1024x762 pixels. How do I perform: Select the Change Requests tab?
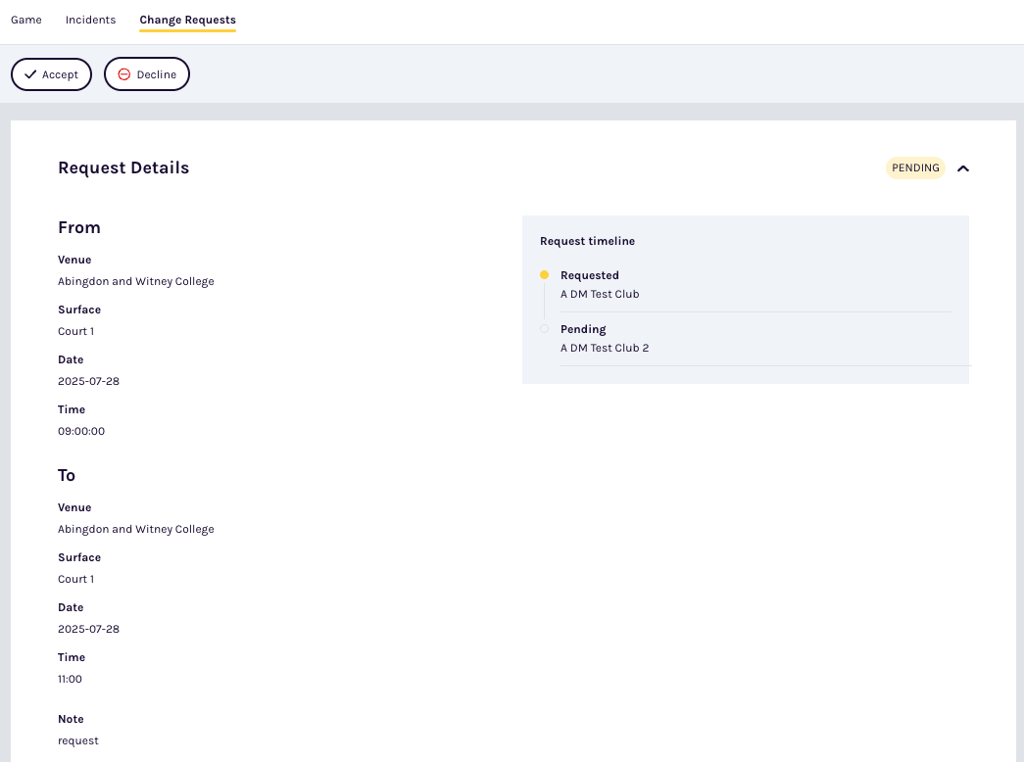187,20
